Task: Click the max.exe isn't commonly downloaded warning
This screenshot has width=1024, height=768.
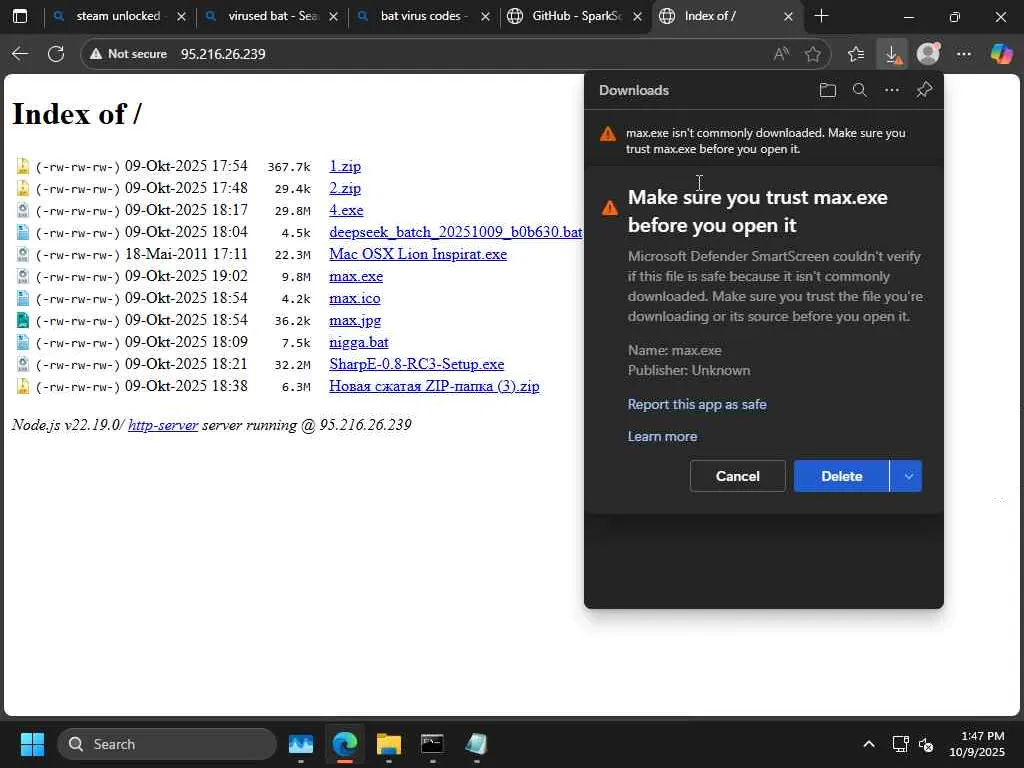Action: point(763,141)
